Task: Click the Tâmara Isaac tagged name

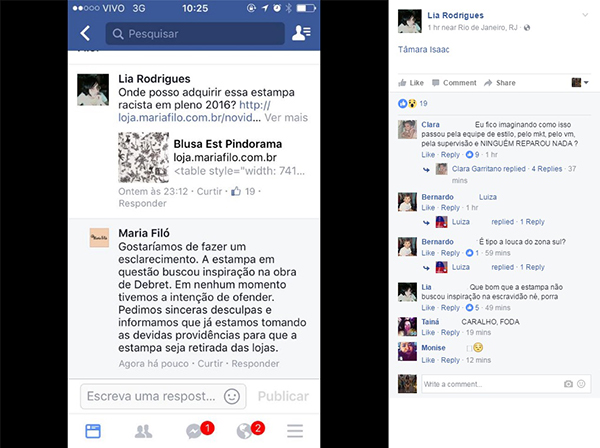Action: [x=424, y=49]
